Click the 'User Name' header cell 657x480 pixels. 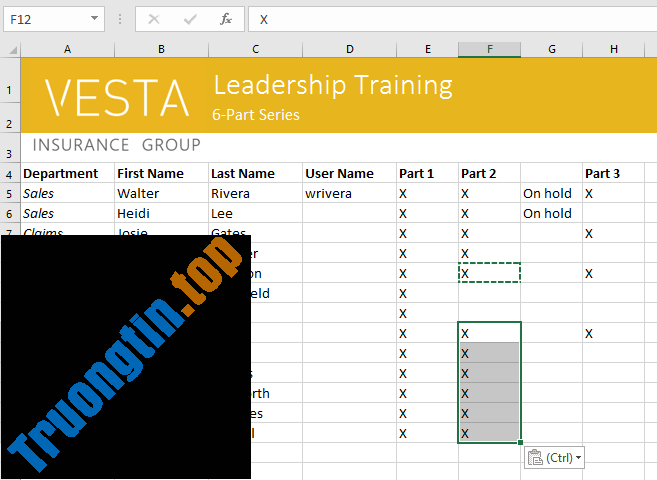point(349,173)
